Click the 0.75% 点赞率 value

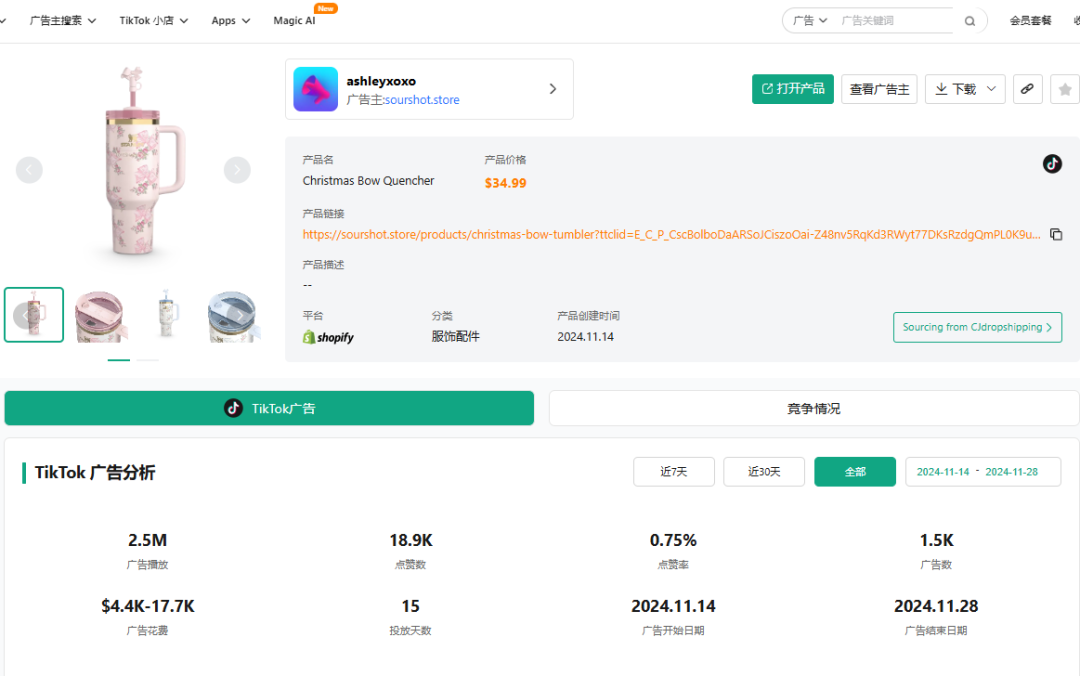[x=673, y=540]
